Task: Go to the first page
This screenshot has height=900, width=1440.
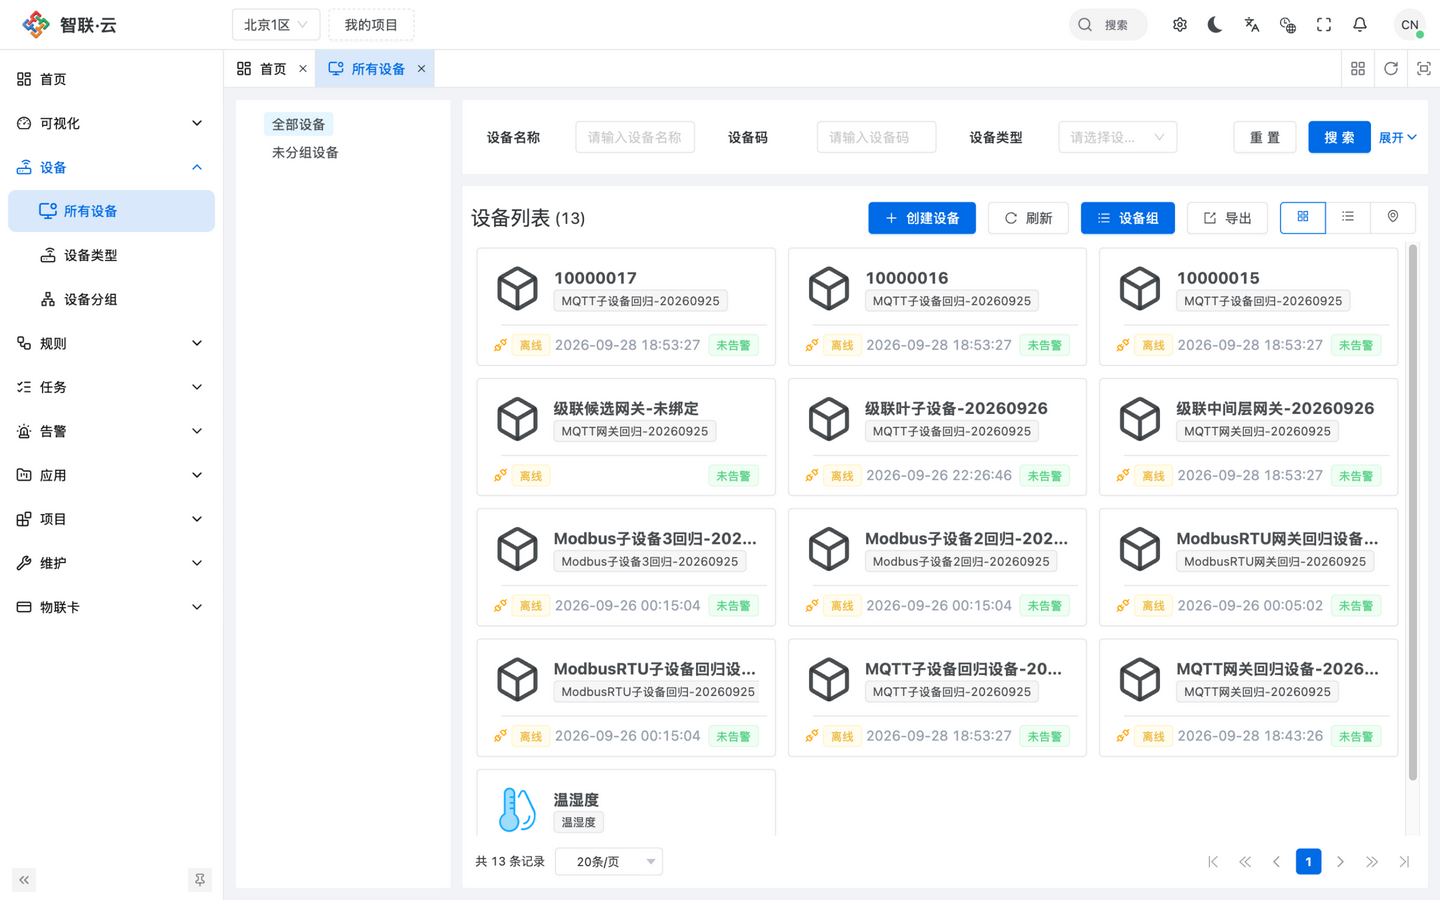Action: (x=1213, y=862)
